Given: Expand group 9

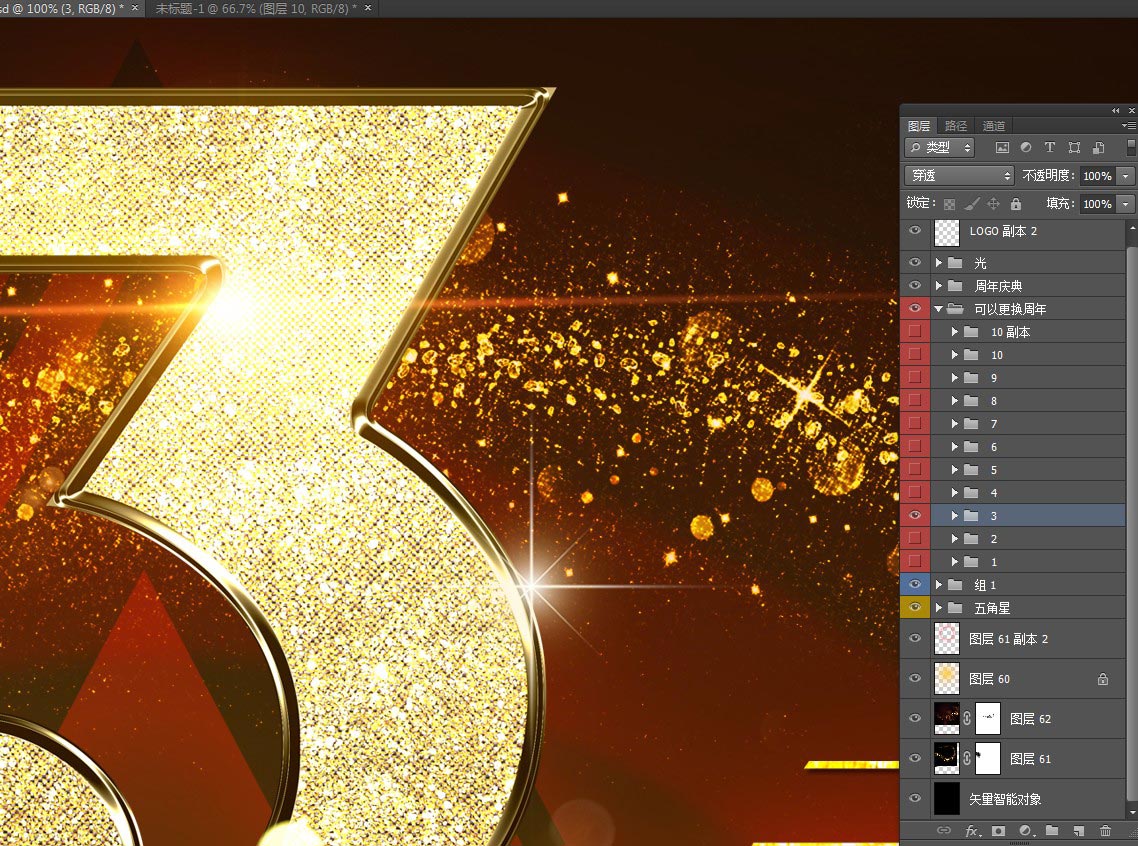Looking at the screenshot, I should click(955, 378).
